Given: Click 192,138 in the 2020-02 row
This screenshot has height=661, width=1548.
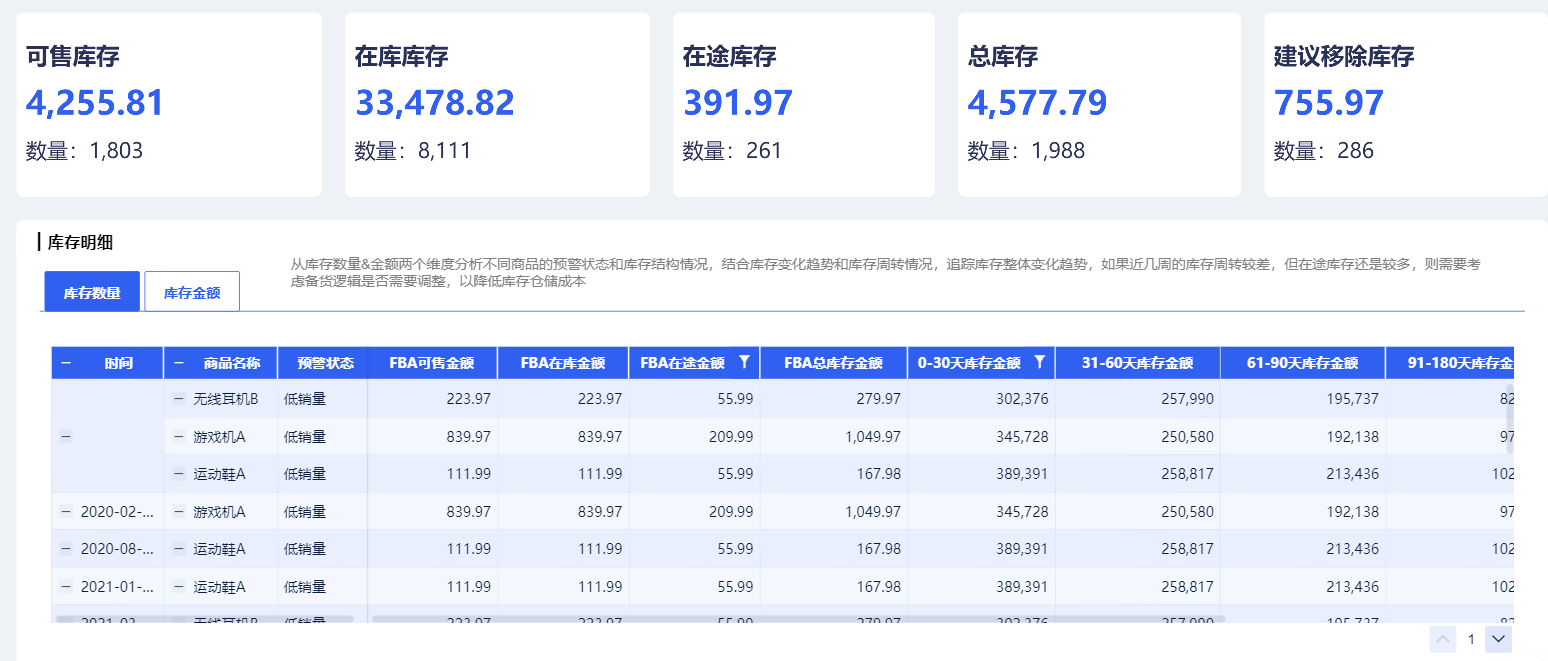Looking at the screenshot, I should pos(1352,511).
